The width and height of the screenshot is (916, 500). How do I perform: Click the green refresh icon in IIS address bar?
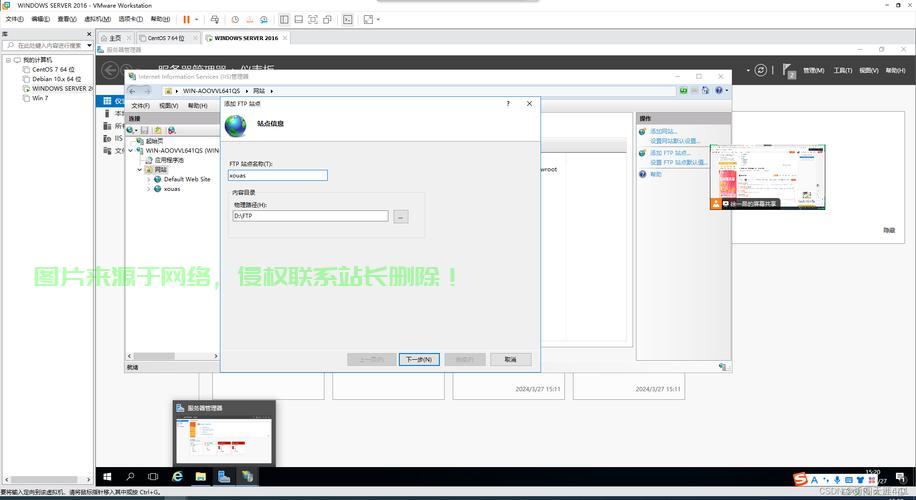683,91
